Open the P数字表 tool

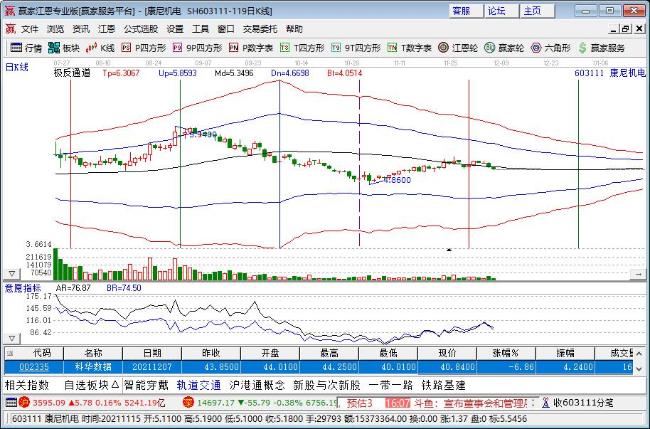(x=251, y=48)
